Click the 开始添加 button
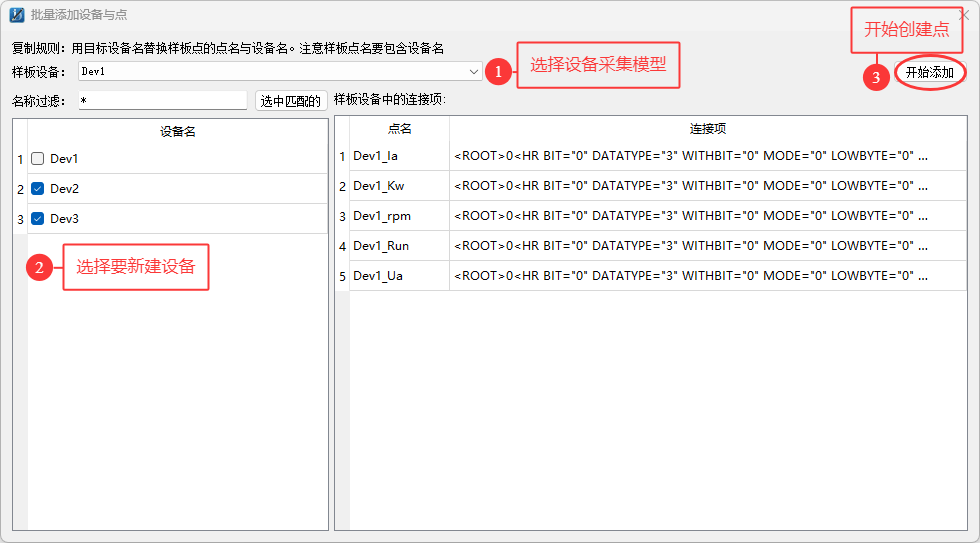Viewport: 980px width, 543px height. point(930,72)
